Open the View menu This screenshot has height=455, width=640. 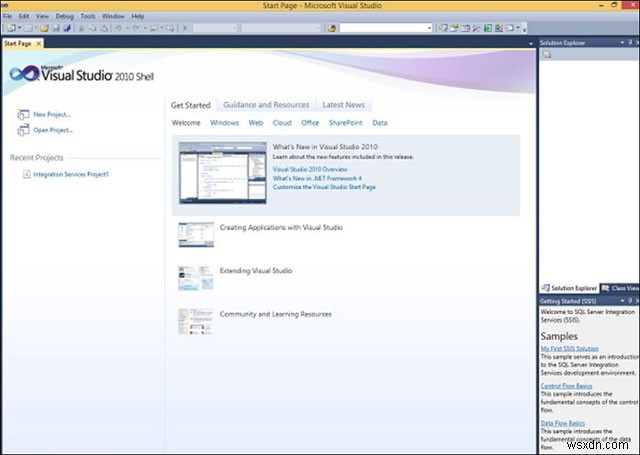[42, 16]
